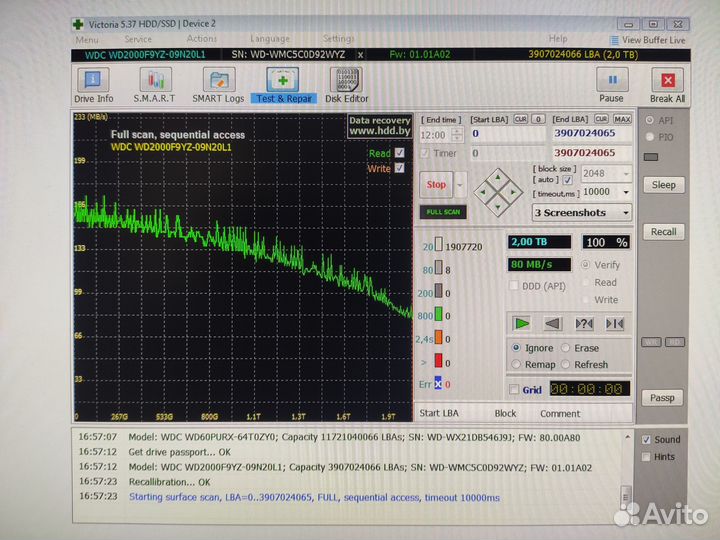Open the dropdown arrow beside Stop

[x=460, y=185]
